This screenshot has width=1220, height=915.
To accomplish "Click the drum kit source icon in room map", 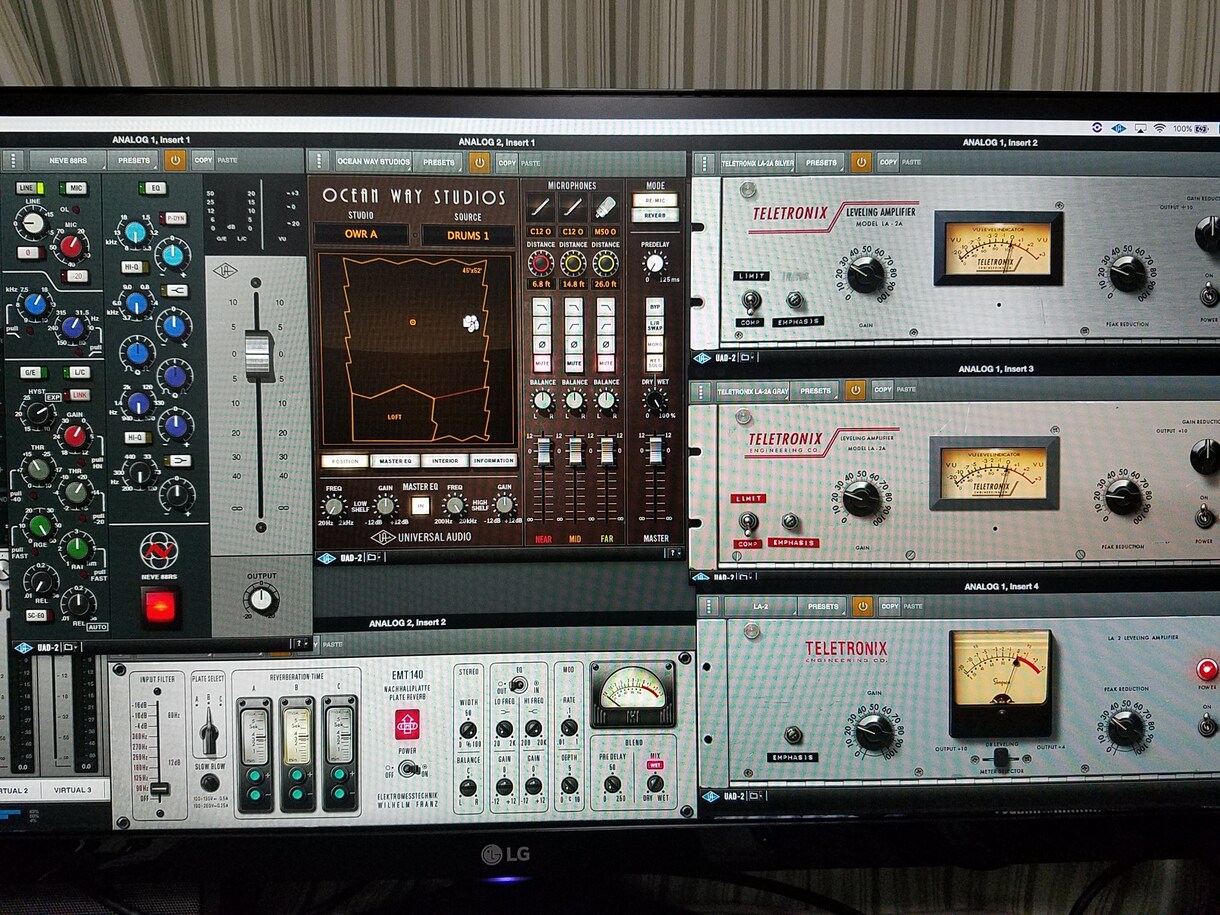I will coord(470,322).
